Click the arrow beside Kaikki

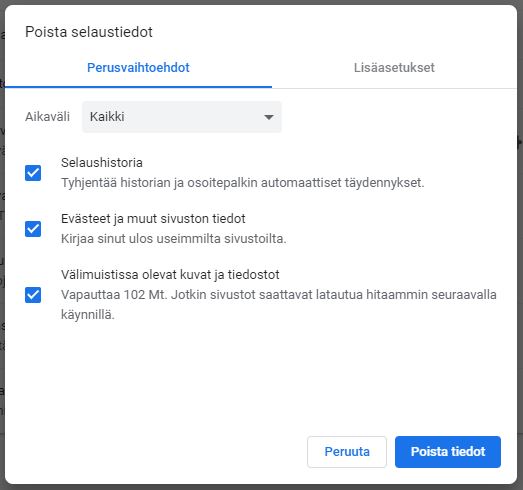(x=269, y=117)
